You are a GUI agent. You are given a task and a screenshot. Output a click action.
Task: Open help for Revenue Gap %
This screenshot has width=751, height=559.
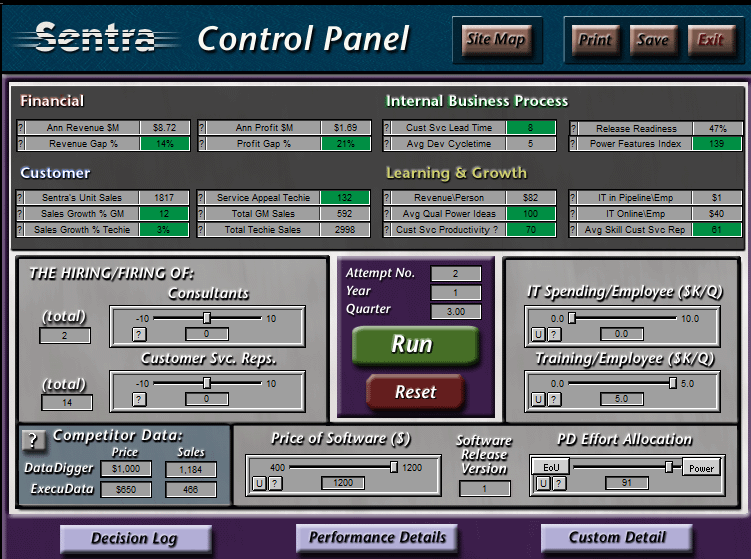click(x=21, y=144)
